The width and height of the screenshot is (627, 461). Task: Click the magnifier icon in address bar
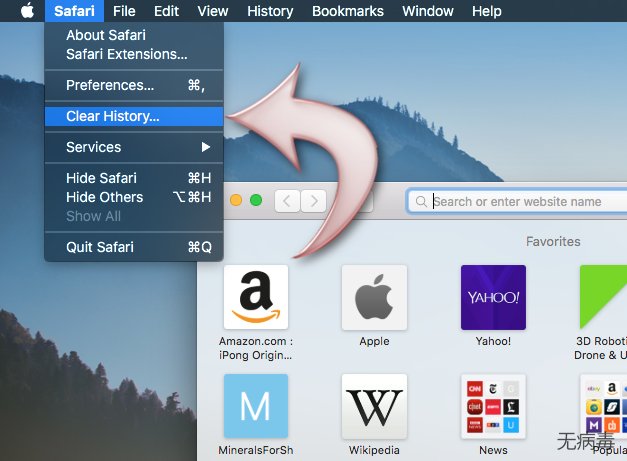421,201
